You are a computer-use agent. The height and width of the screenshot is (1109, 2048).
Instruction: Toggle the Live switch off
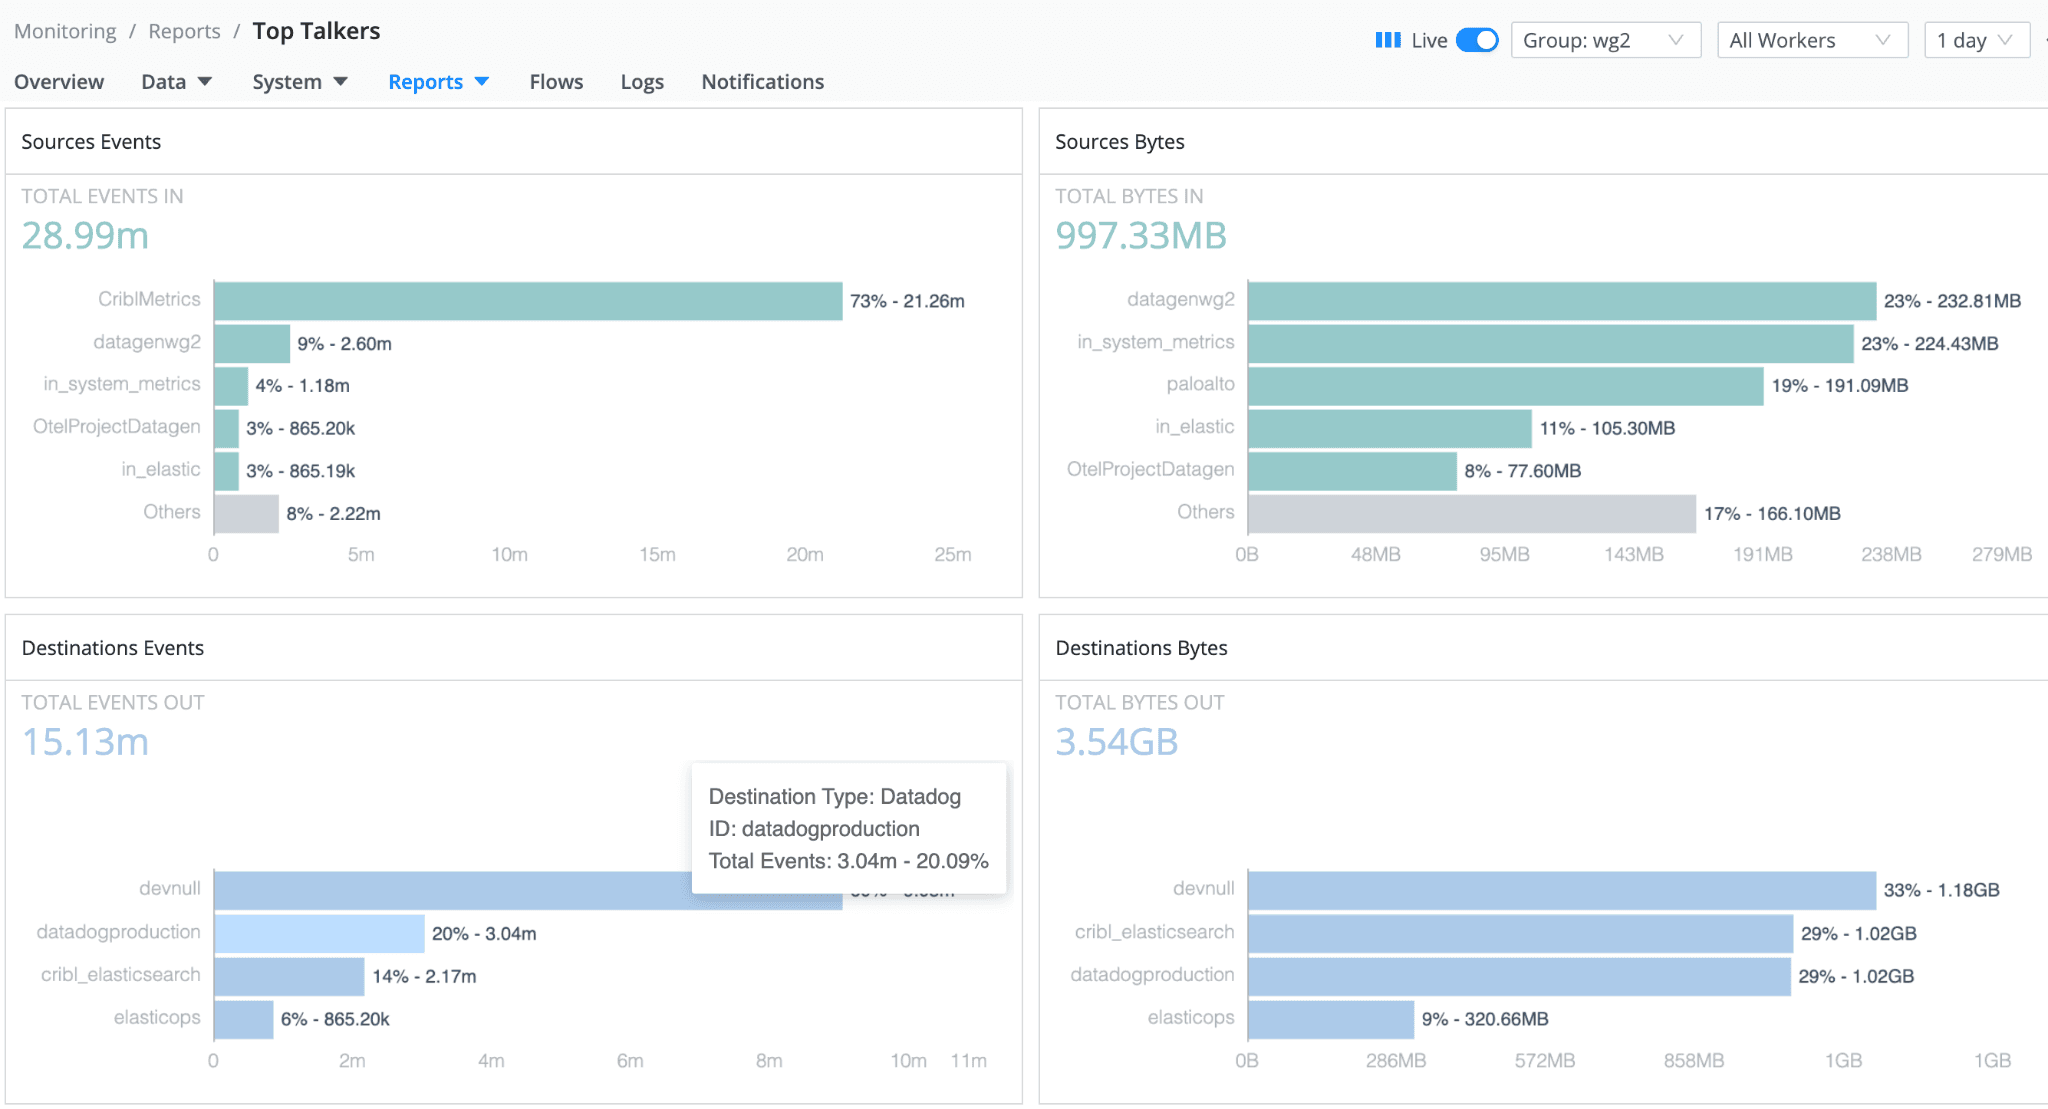point(1477,40)
